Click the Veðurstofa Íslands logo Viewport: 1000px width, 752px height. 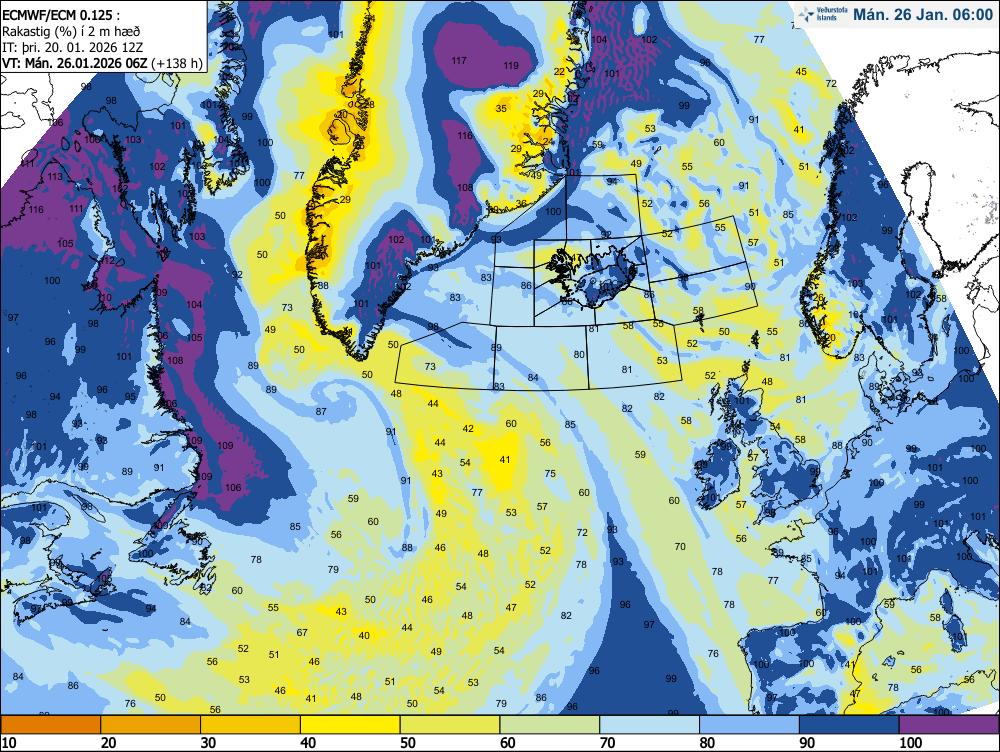click(x=823, y=14)
